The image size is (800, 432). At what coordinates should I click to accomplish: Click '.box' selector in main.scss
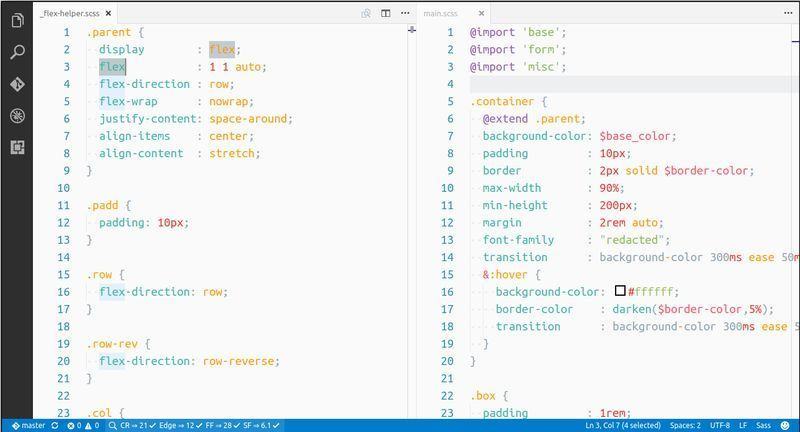pos(483,396)
